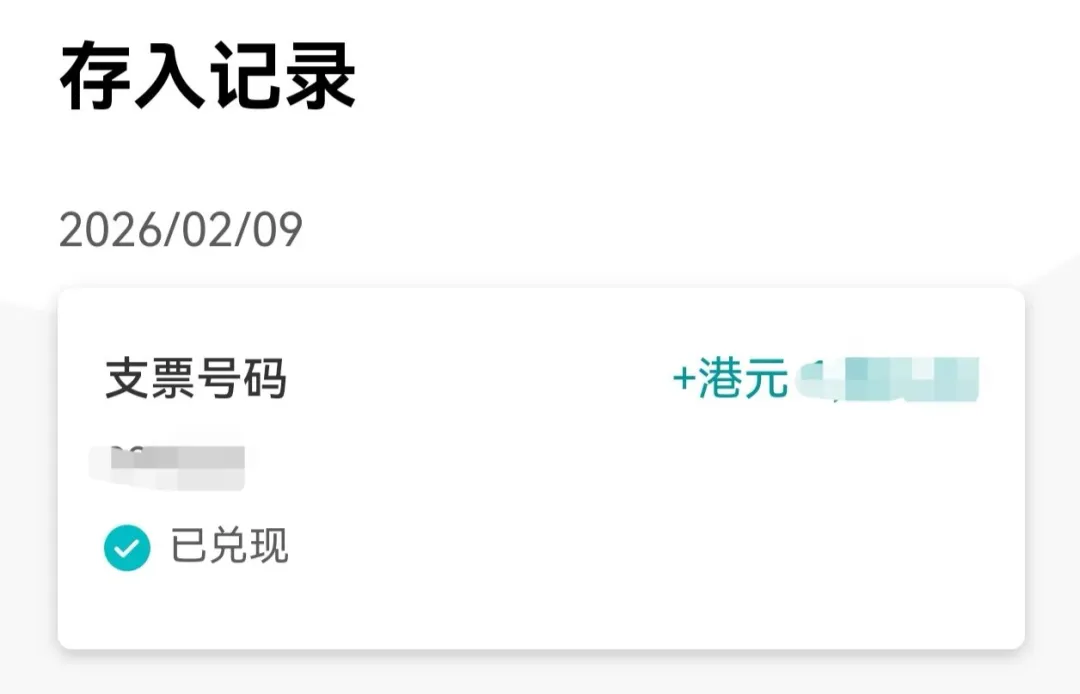This screenshot has width=1080, height=694.
Task: Open the 支票号码 deposit record card
Action: pos(540,468)
